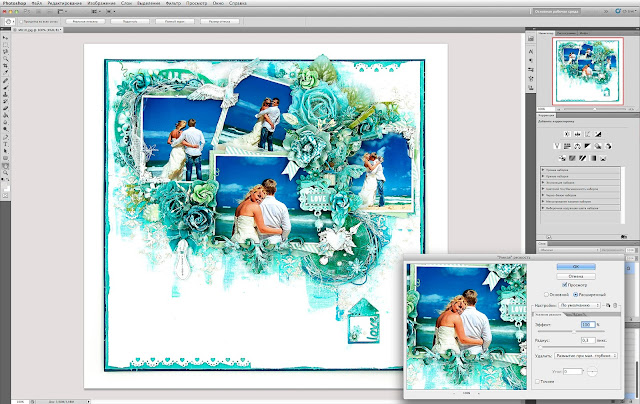Add a Brightness/Contrast adjustment

tap(567, 134)
